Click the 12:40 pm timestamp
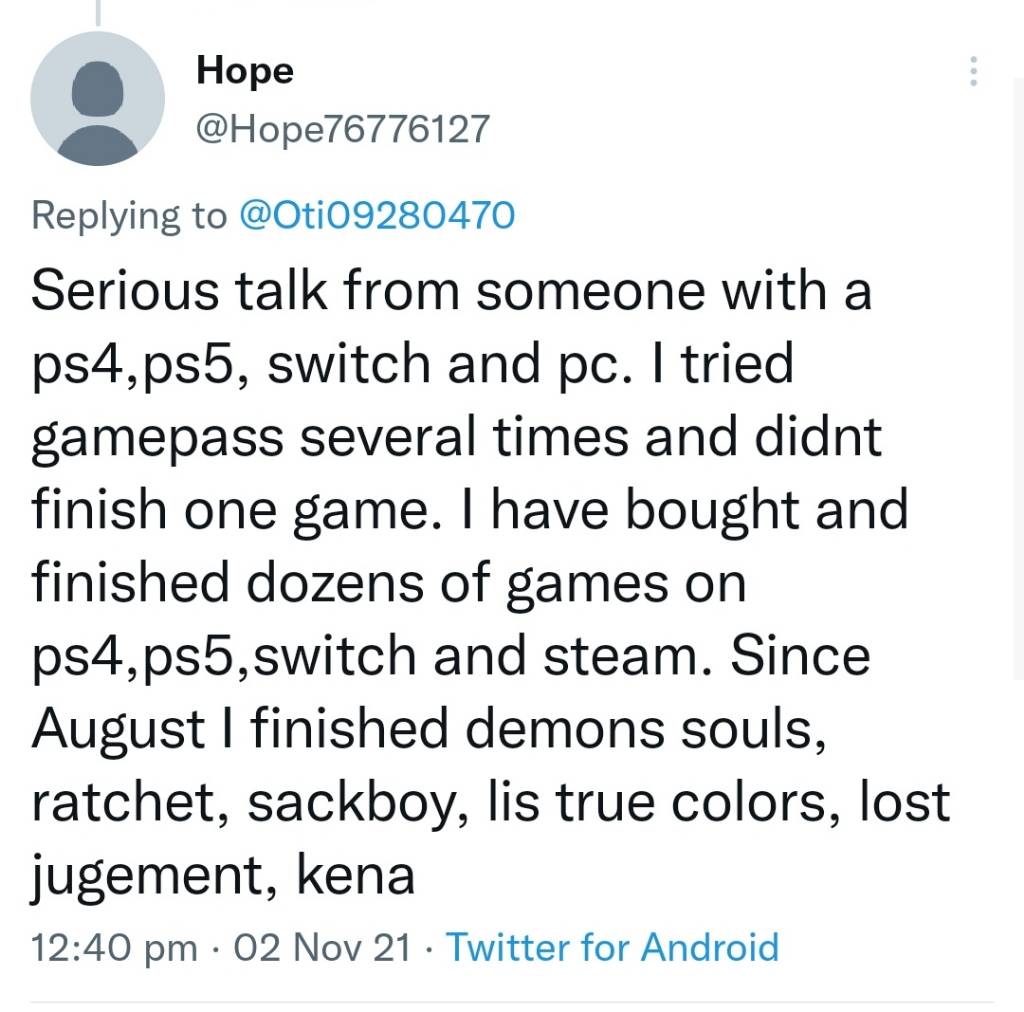Viewport: 1024px width, 1012px height. (114, 946)
